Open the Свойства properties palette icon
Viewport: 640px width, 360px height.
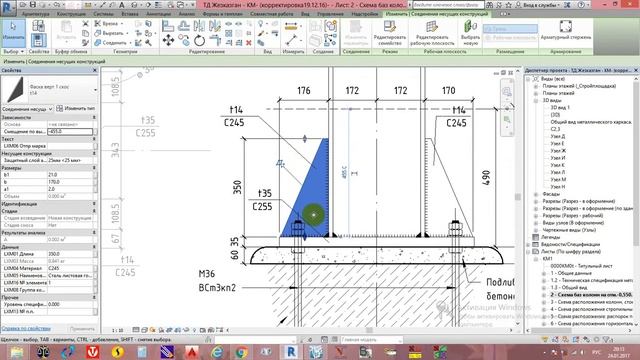pos(38,40)
